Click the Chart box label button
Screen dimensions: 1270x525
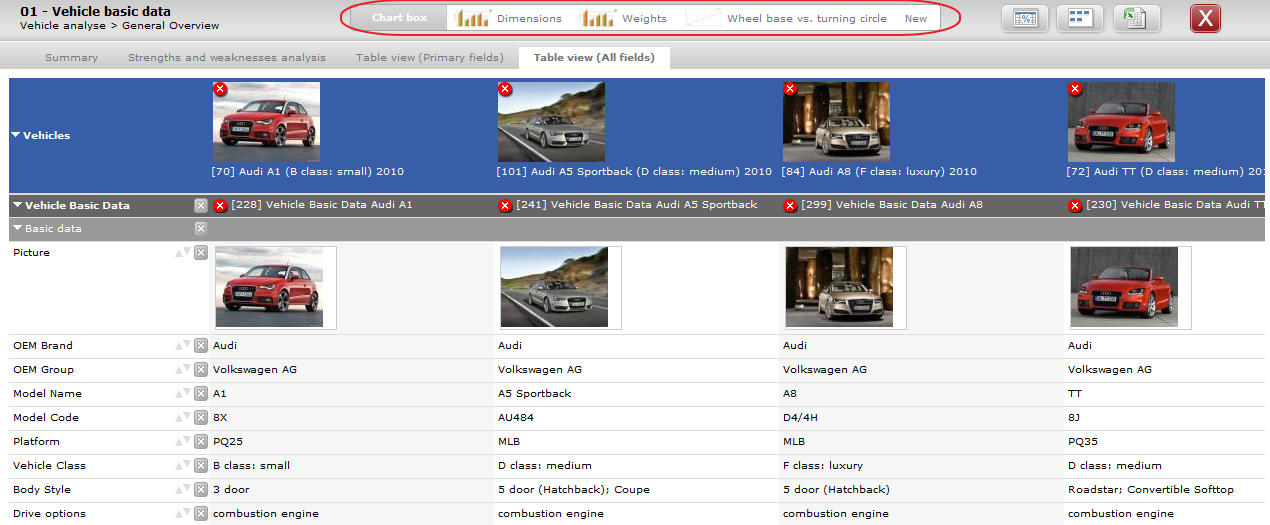(399, 18)
